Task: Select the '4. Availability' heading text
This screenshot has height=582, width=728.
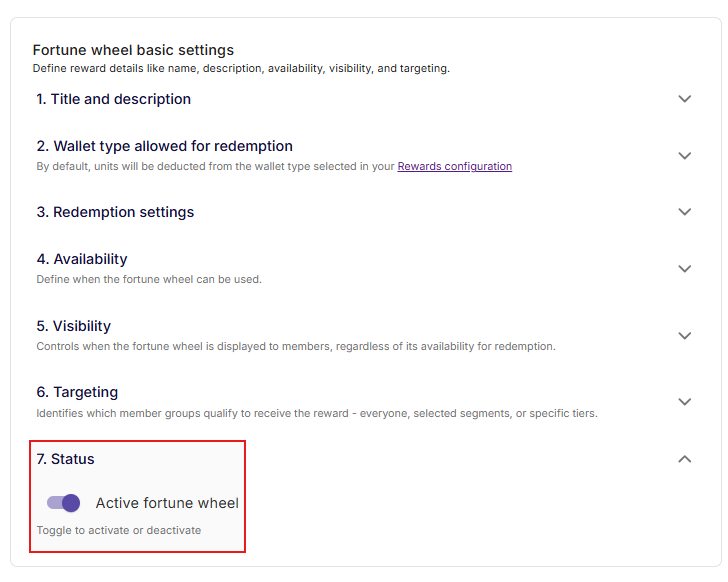Action: point(82,259)
